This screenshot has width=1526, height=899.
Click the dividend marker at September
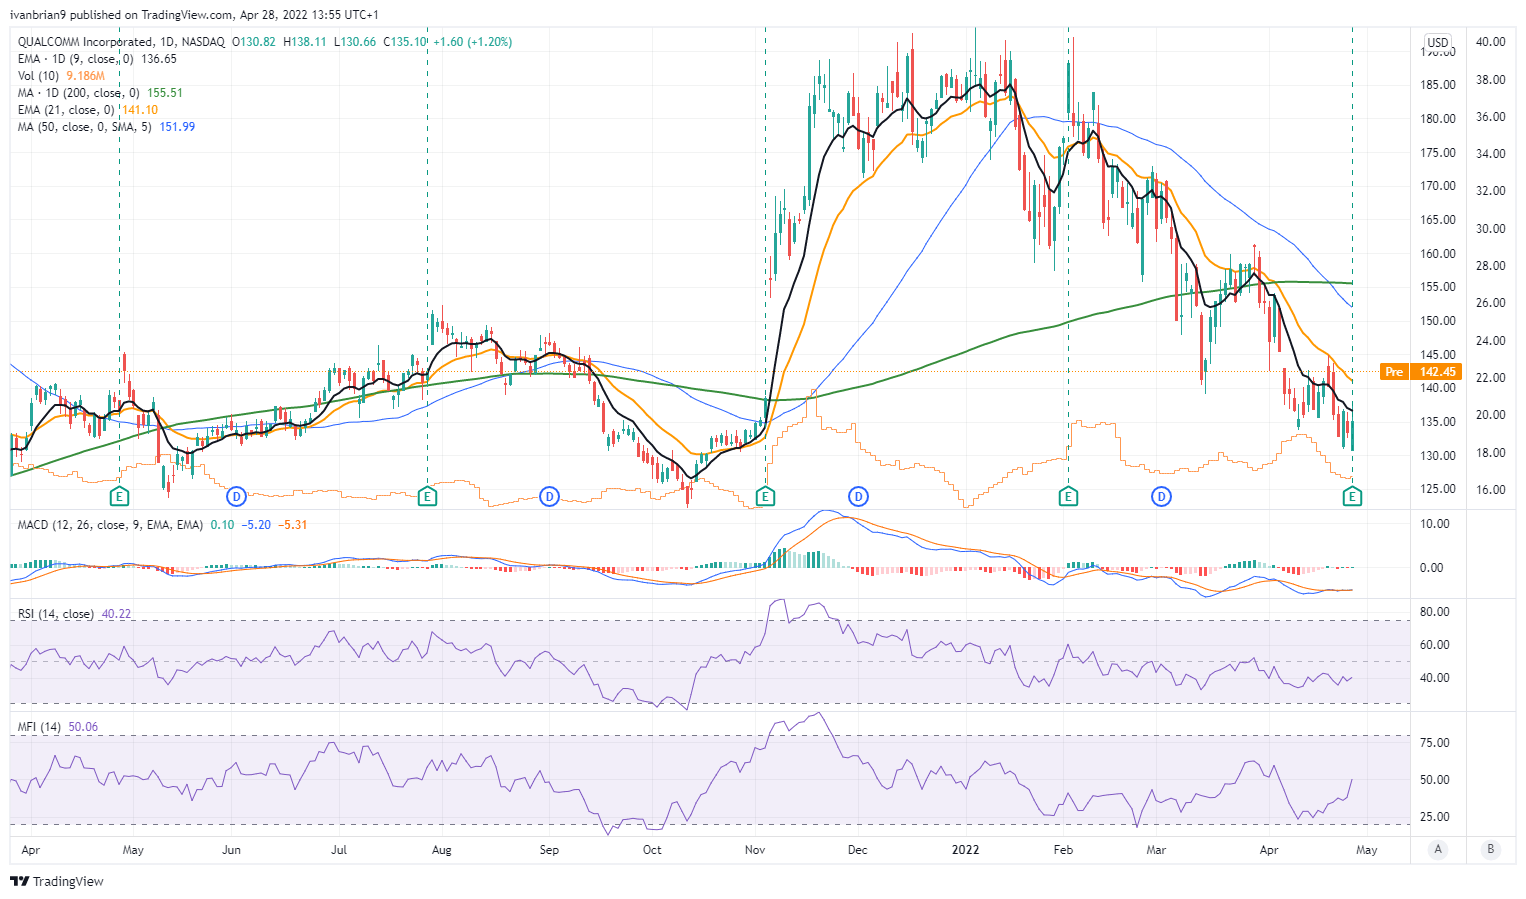(549, 496)
